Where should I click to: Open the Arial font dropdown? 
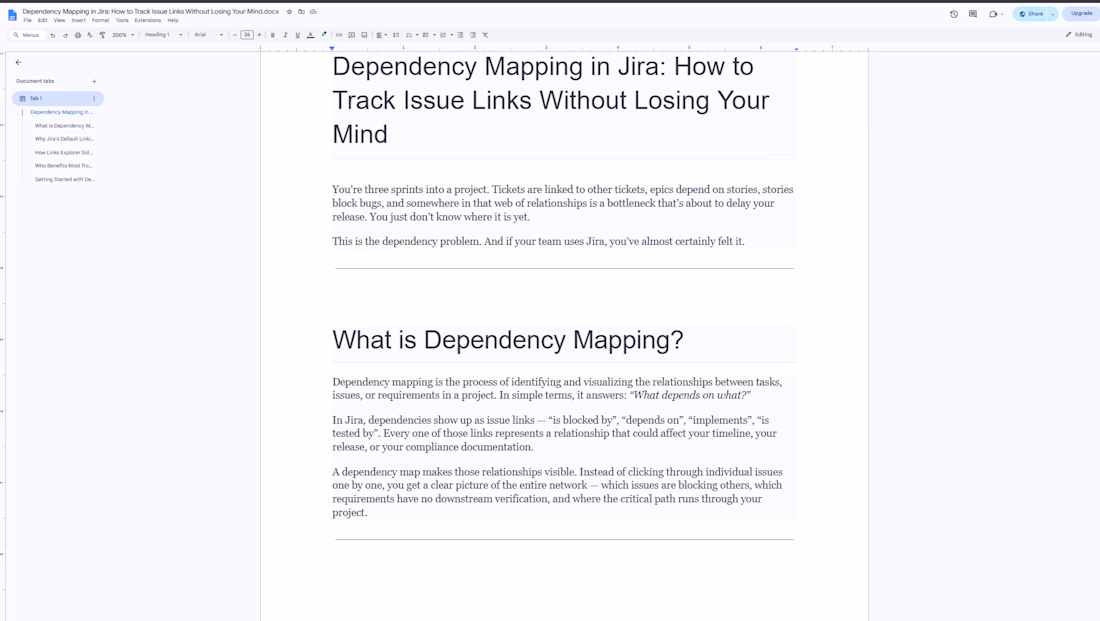pos(208,35)
